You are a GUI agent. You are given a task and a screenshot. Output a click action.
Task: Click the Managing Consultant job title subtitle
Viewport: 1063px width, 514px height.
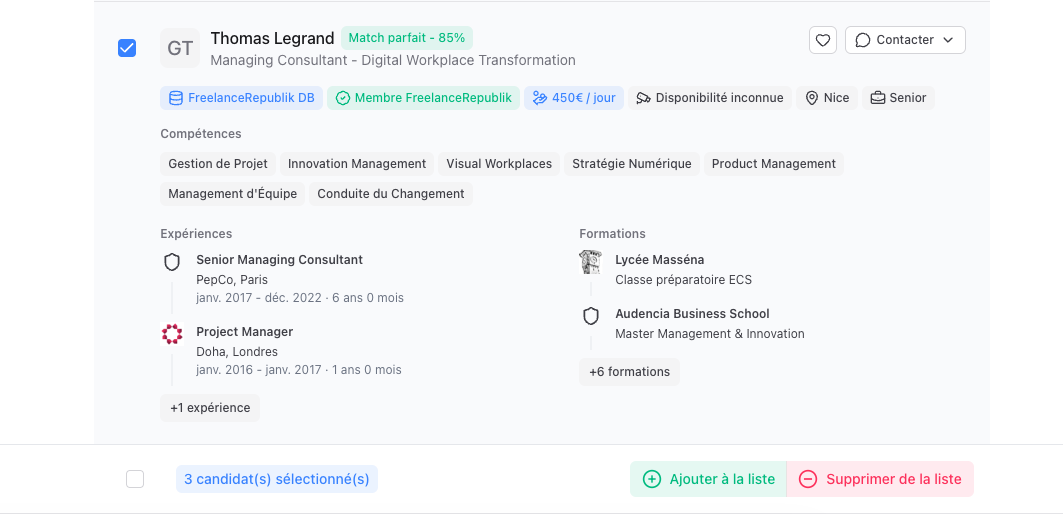[x=393, y=60]
